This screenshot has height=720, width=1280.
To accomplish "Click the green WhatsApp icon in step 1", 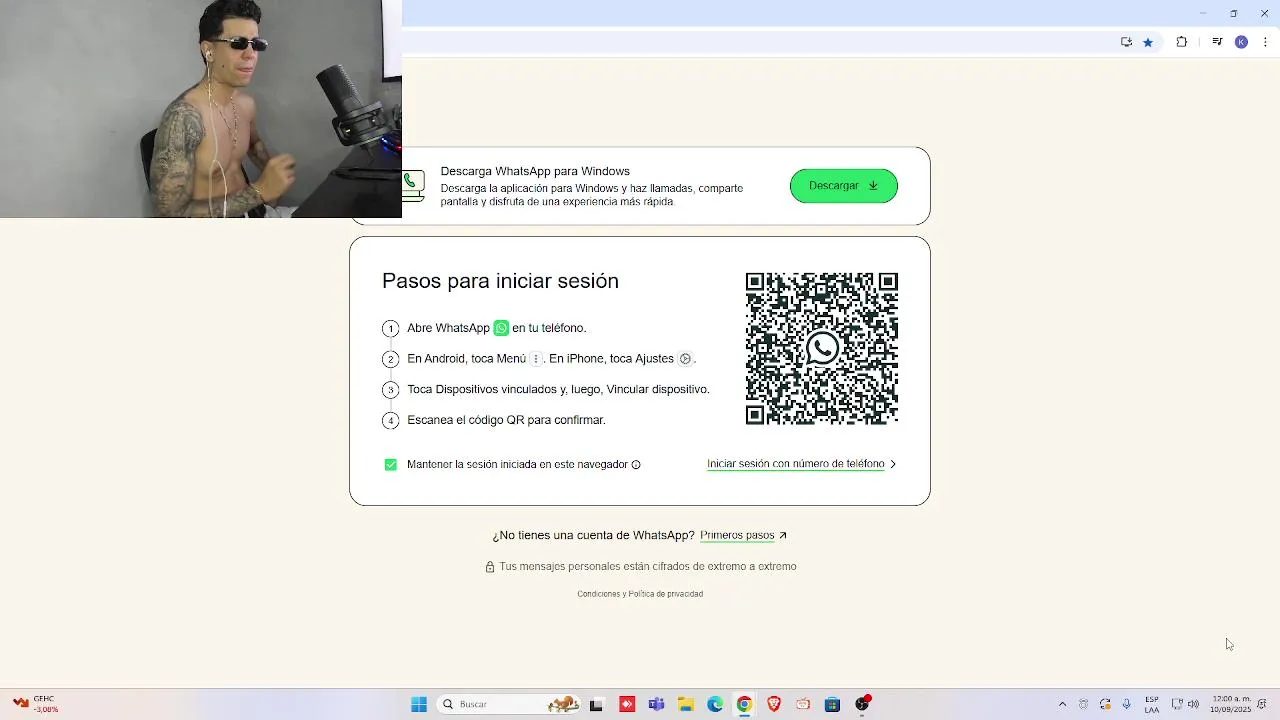I will point(501,328).
